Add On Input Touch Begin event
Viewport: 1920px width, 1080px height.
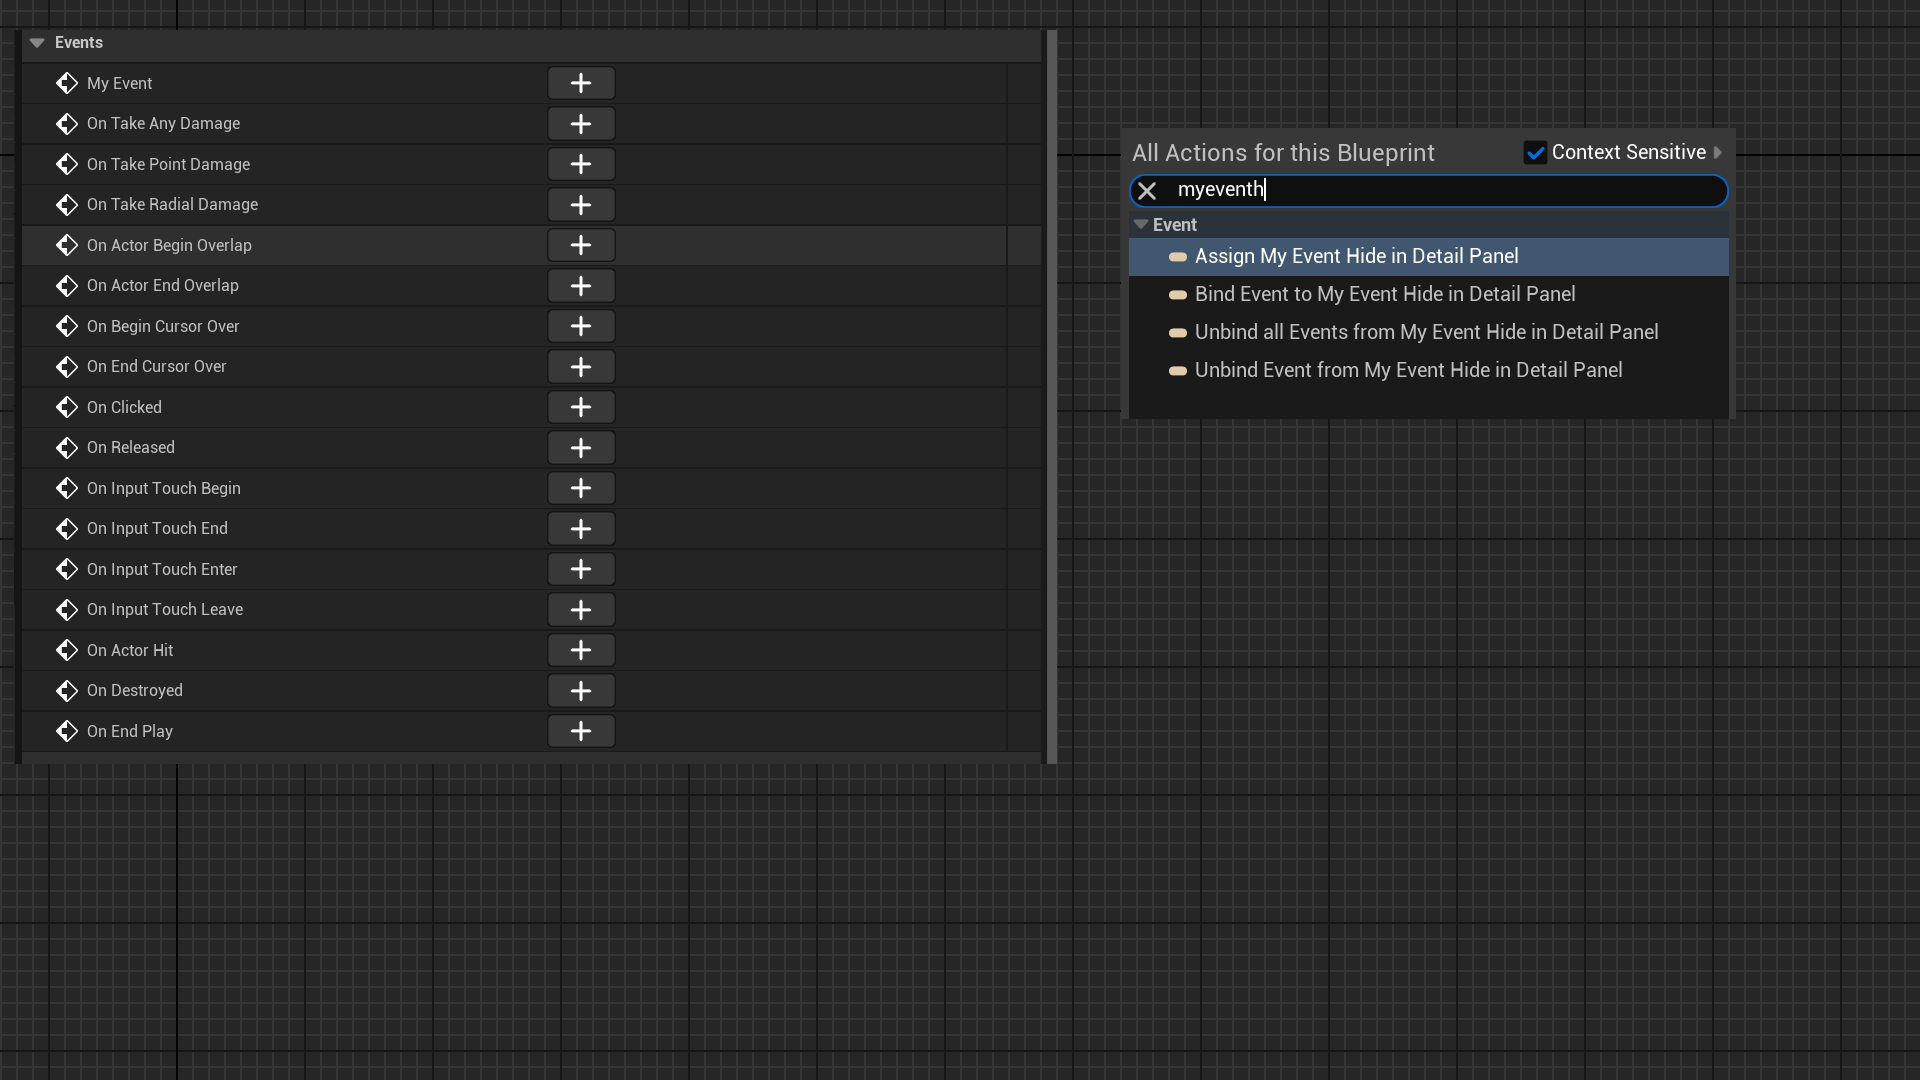(581, 488)
